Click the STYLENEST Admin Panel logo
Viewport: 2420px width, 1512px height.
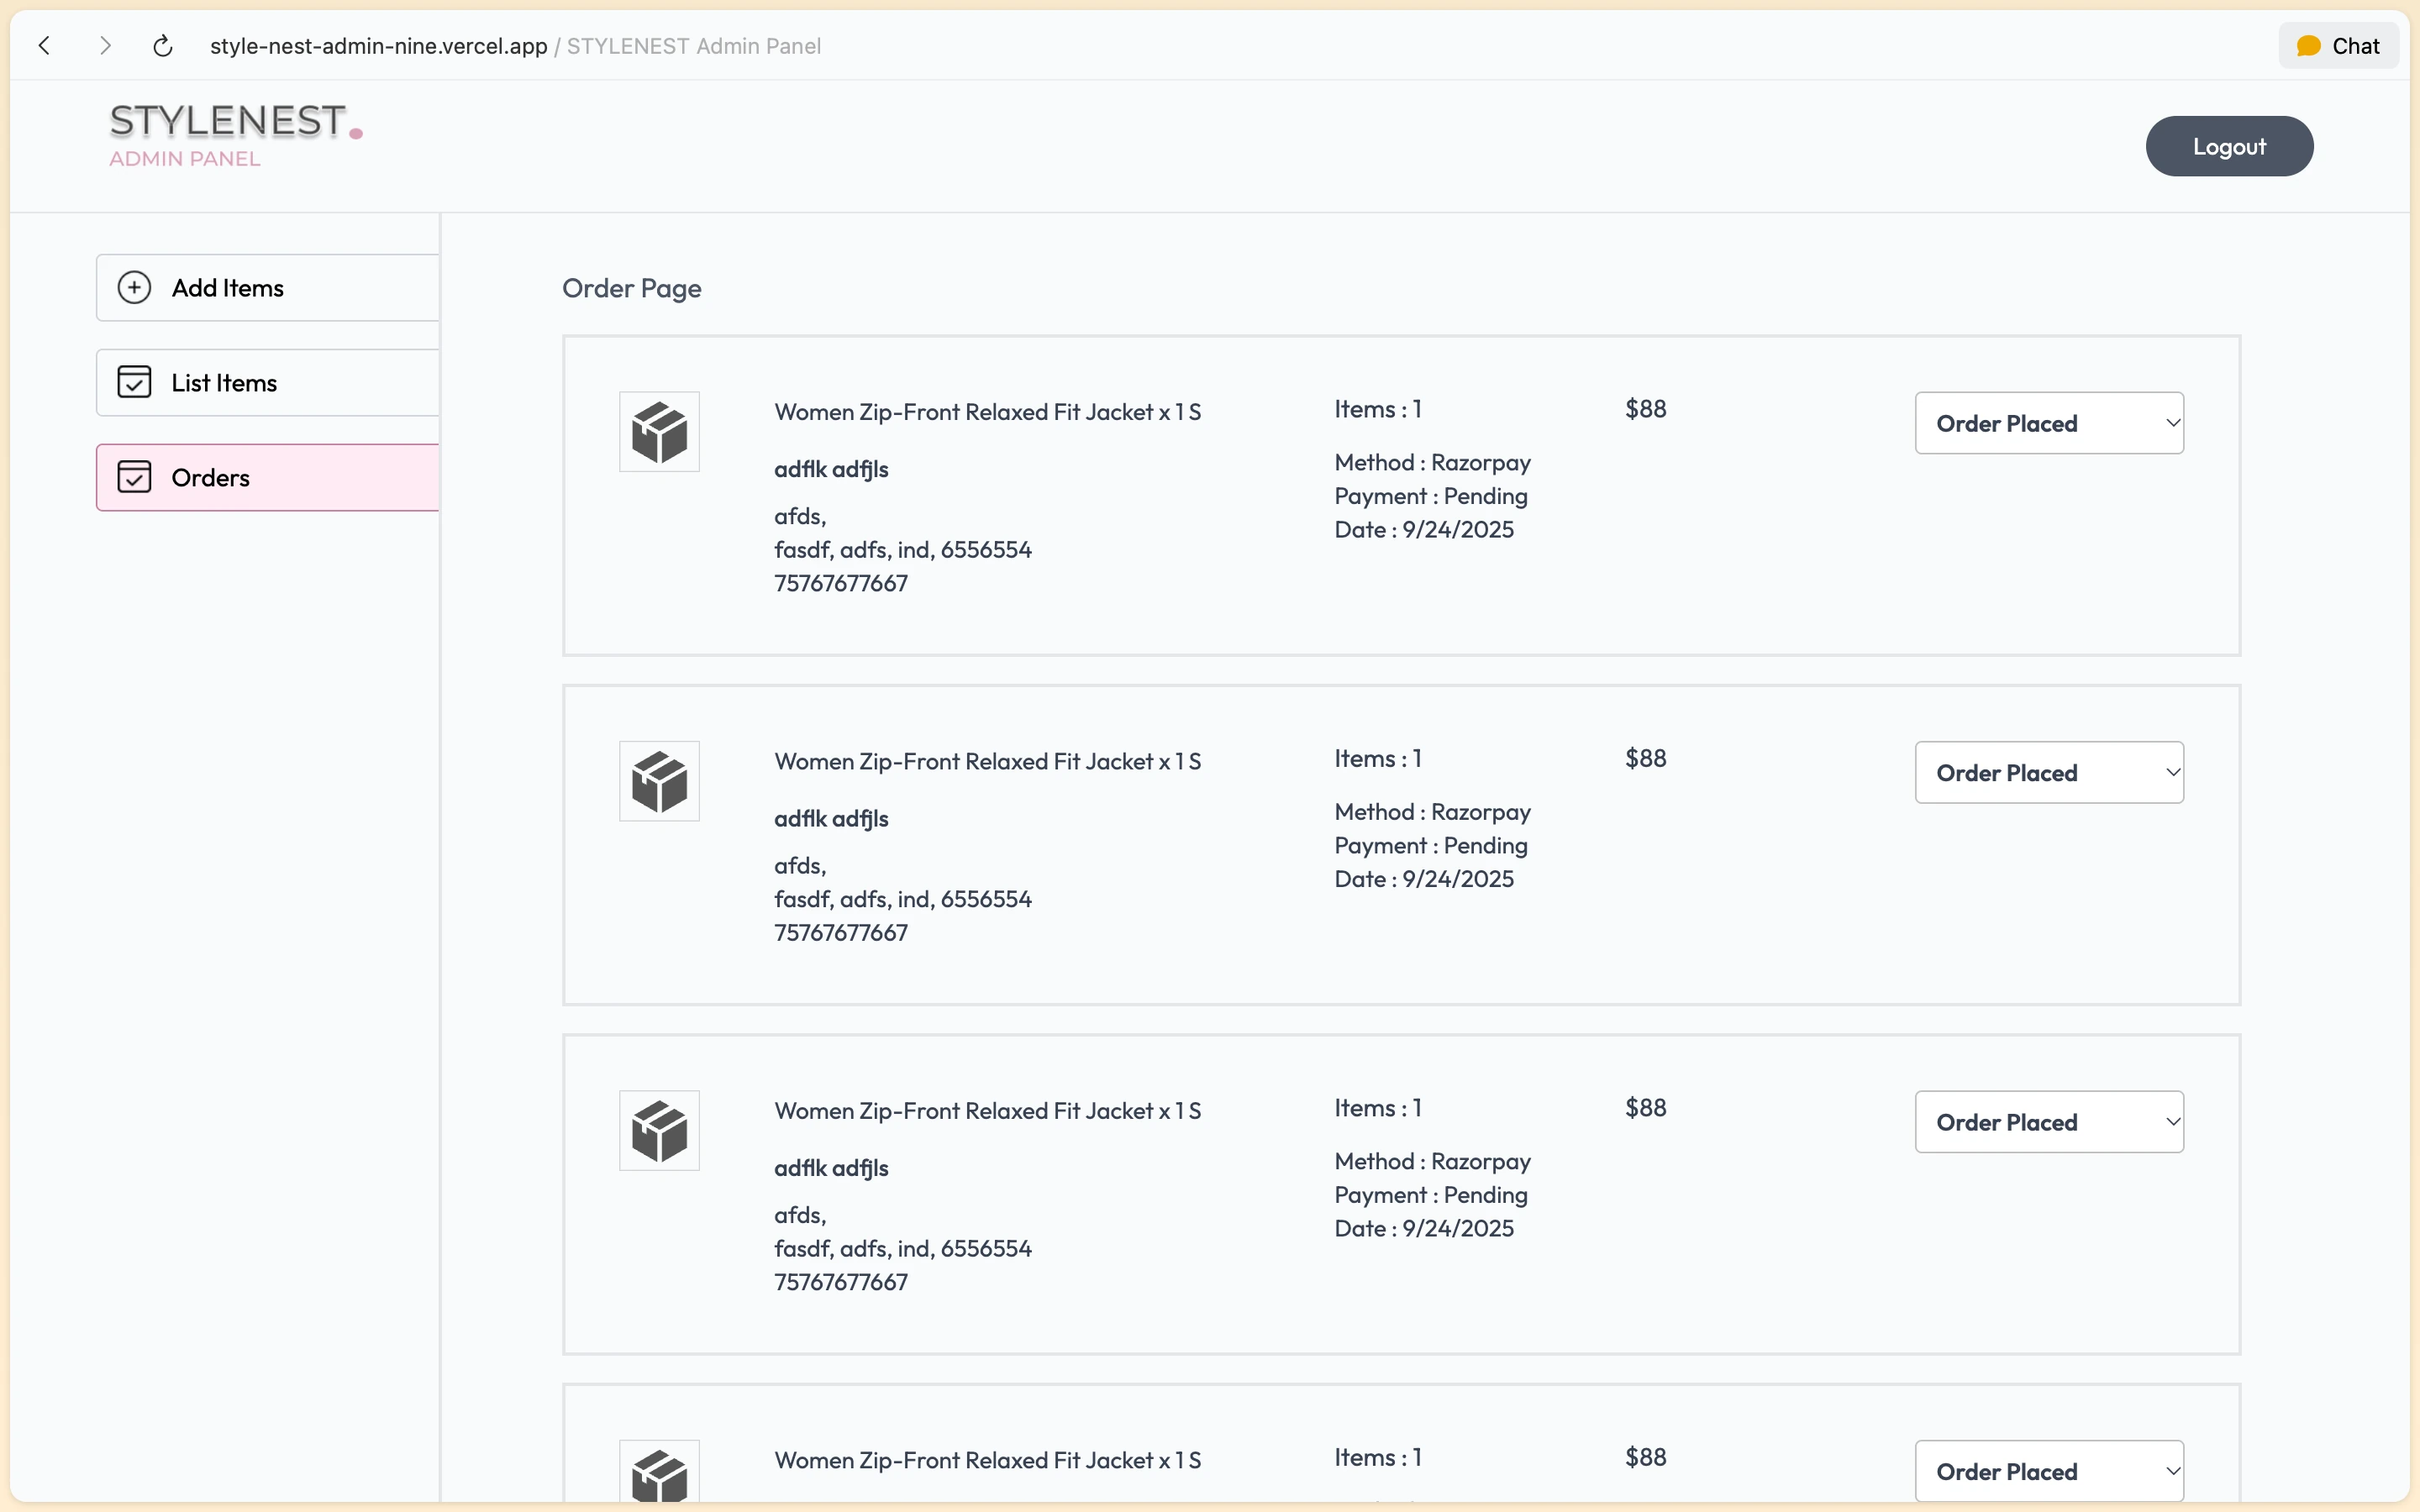pyautogui.click(x=236, y=134)
